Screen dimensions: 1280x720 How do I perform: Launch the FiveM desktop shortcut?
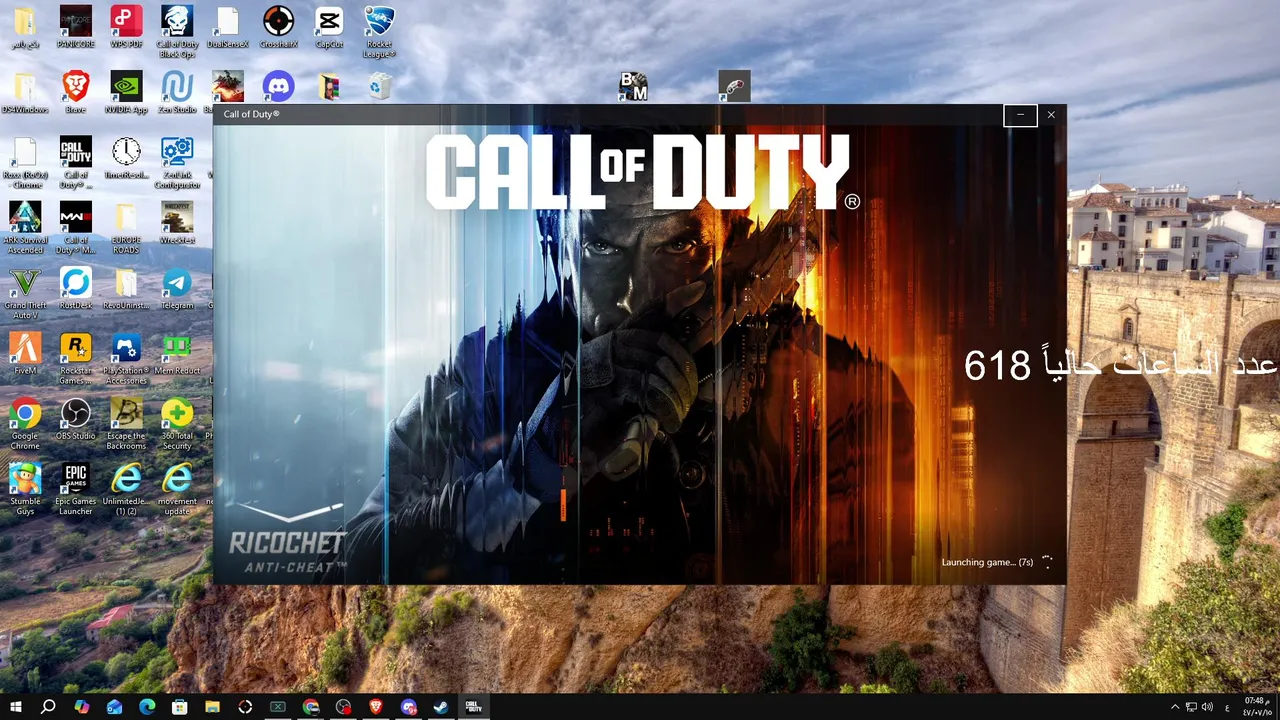point(25,353)
